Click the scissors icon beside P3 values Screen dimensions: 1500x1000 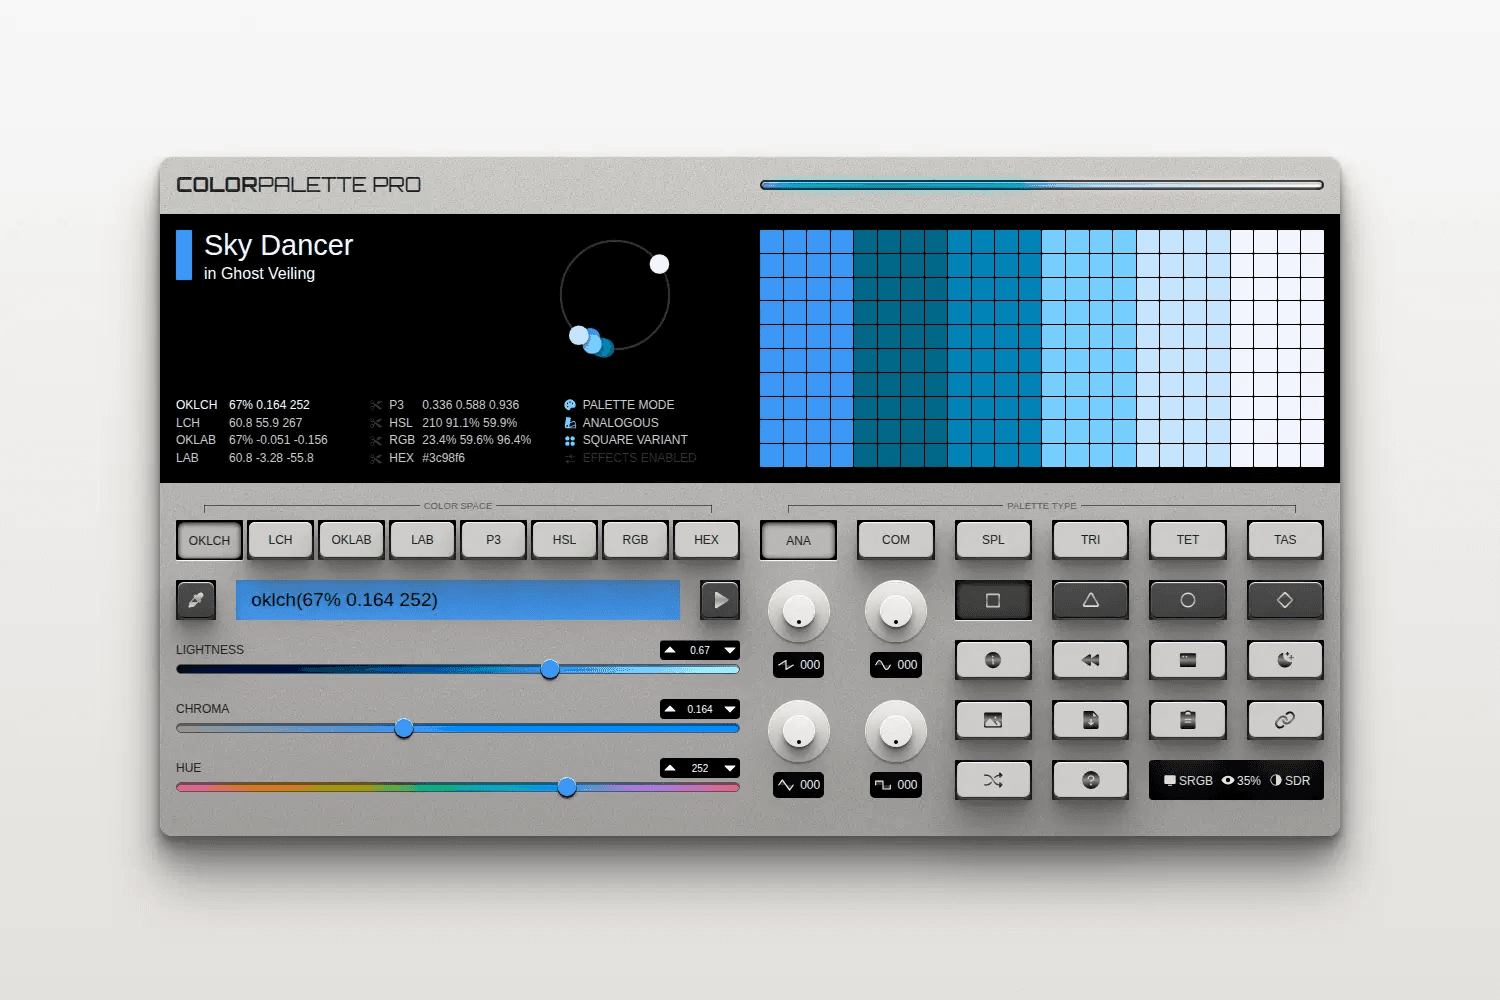tap(376, 405)
